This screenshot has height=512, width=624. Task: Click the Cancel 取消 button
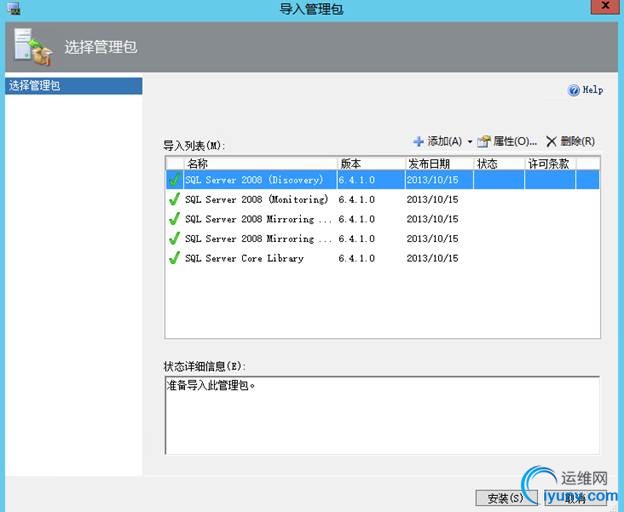575,498
